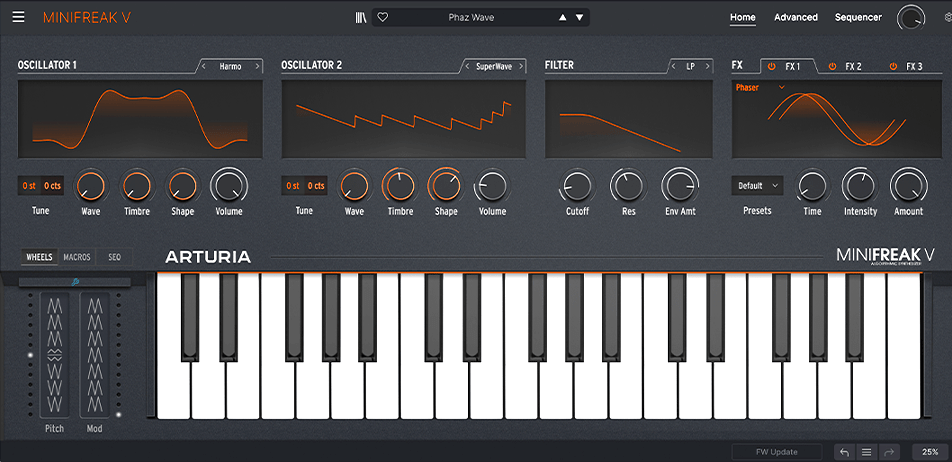Open the edit history list icon
Screen dimensions: 952x462
point(866,452)
